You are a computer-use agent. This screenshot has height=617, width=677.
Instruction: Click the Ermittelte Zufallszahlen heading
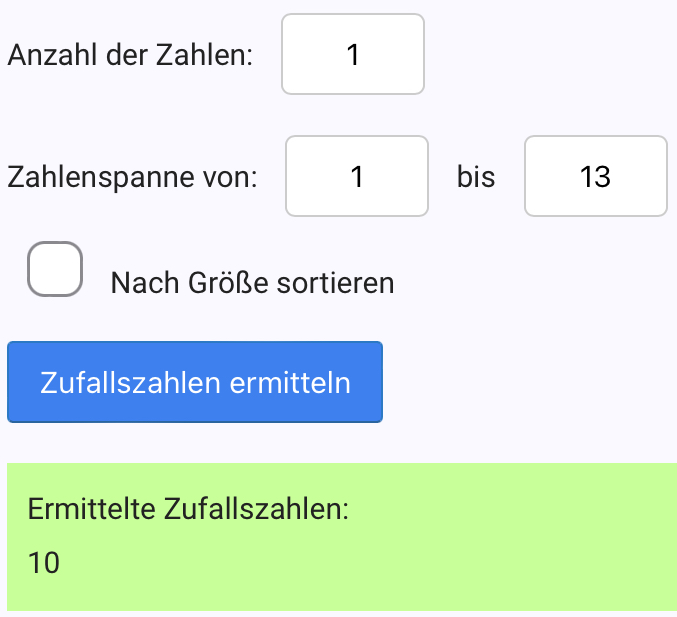point(189,508)
